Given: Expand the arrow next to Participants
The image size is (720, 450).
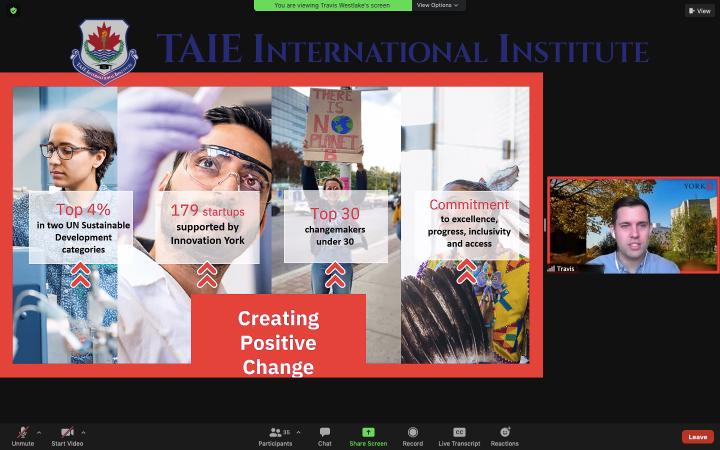Looking at the screenshot, I should pyautogui.click(x=298, y=432).
